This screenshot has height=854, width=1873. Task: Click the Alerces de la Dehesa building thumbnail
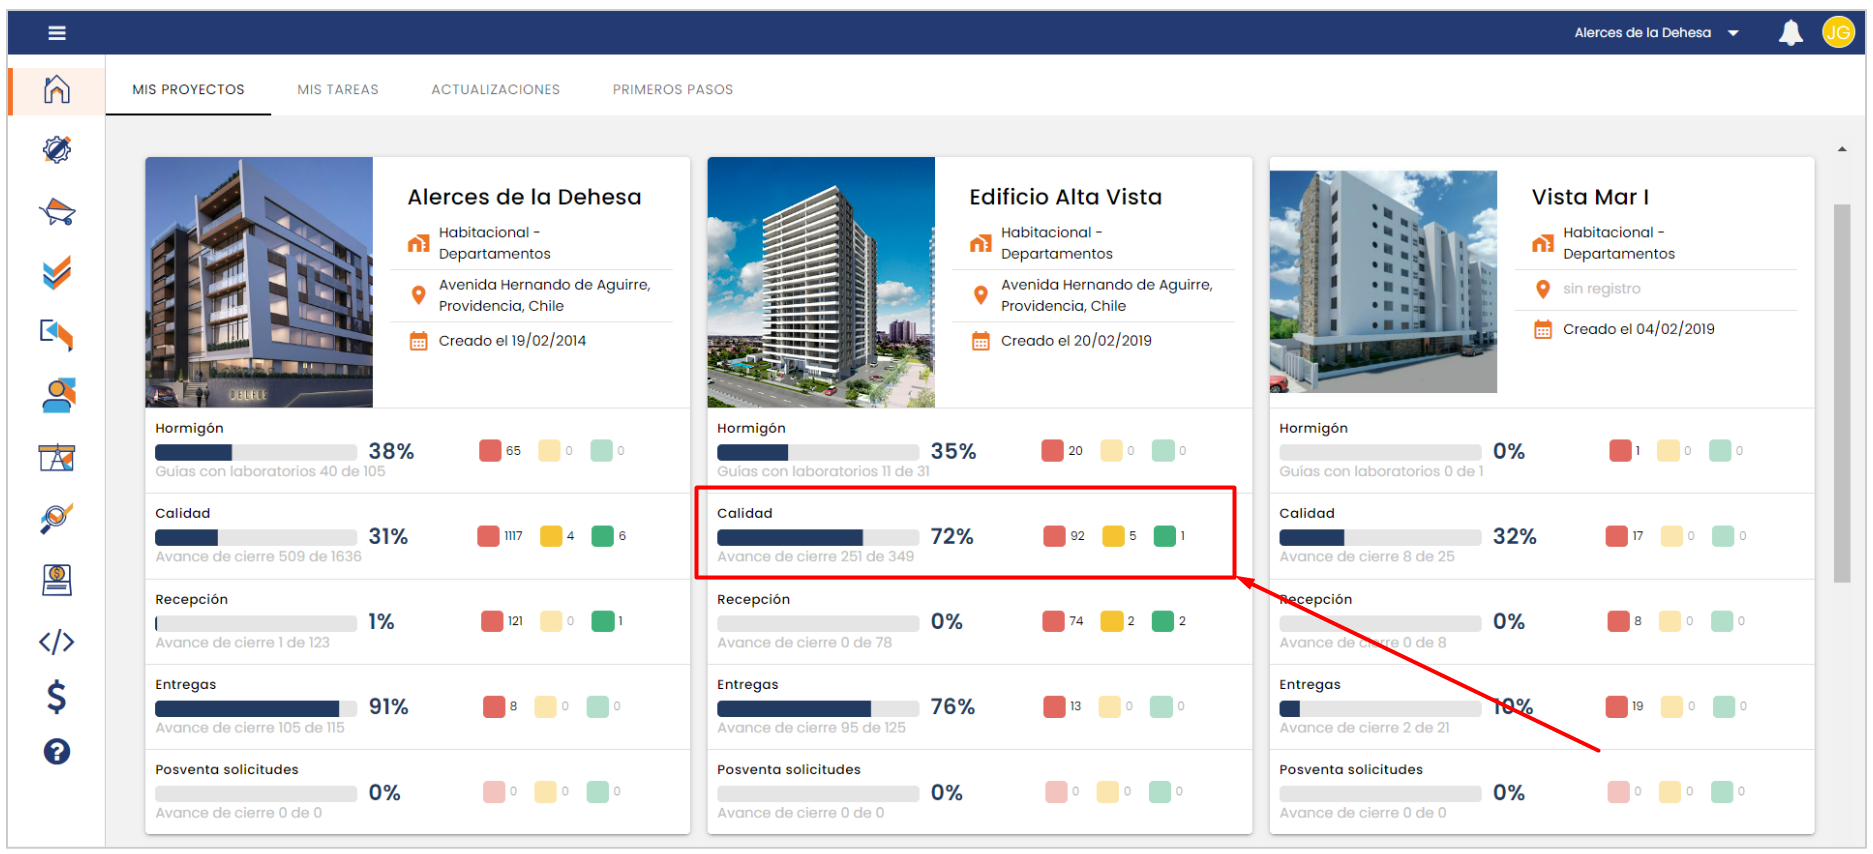[x=259, y=282]
